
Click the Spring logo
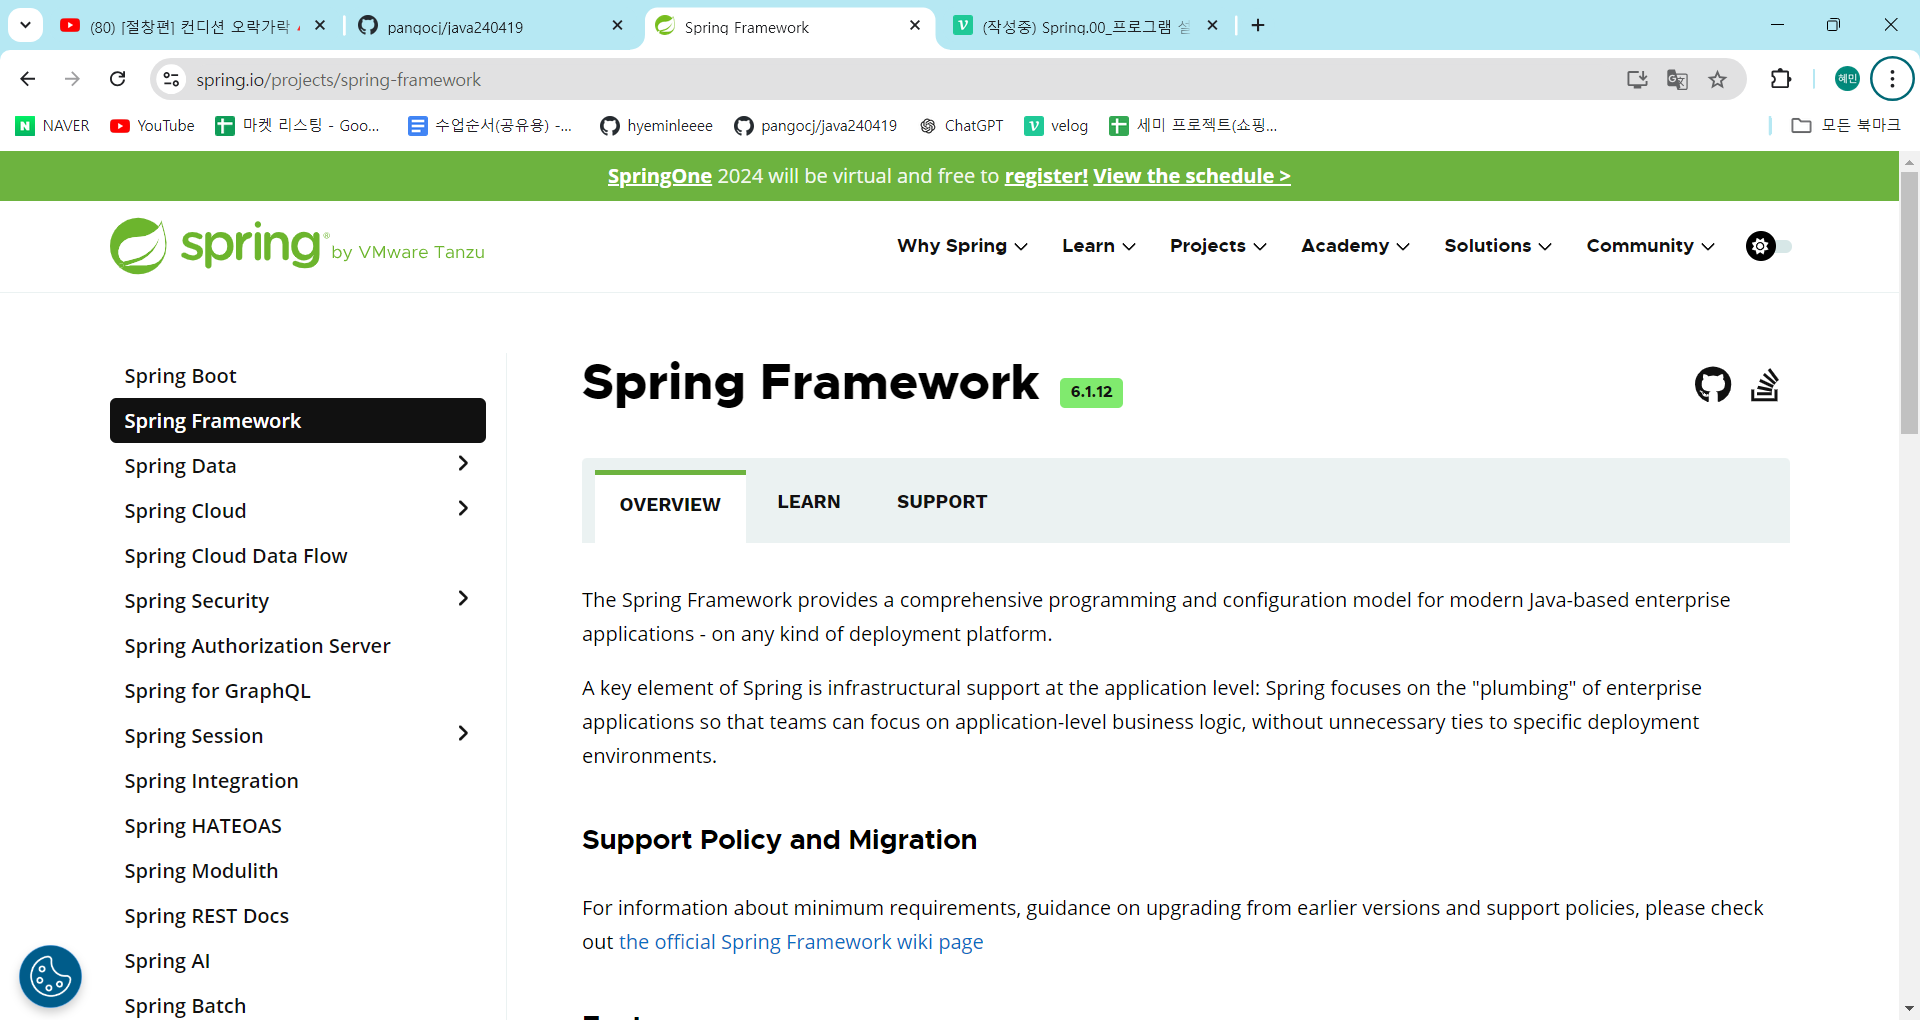pyautogui.click(x=297, y=246)
